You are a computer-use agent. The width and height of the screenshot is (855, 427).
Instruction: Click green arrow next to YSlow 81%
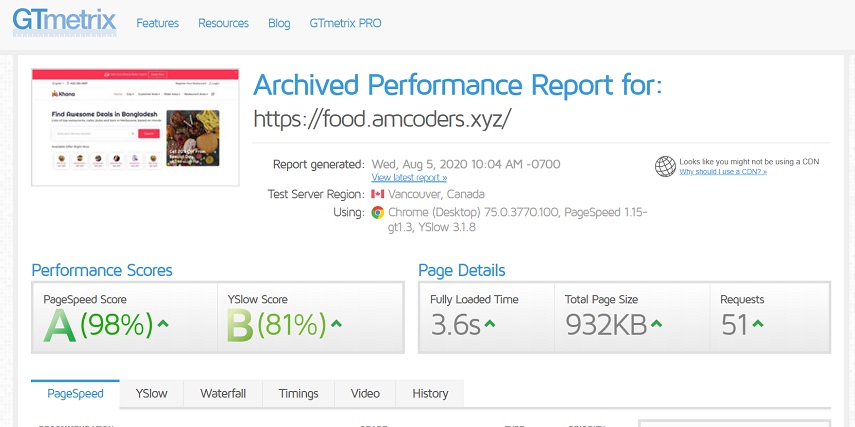336,324
